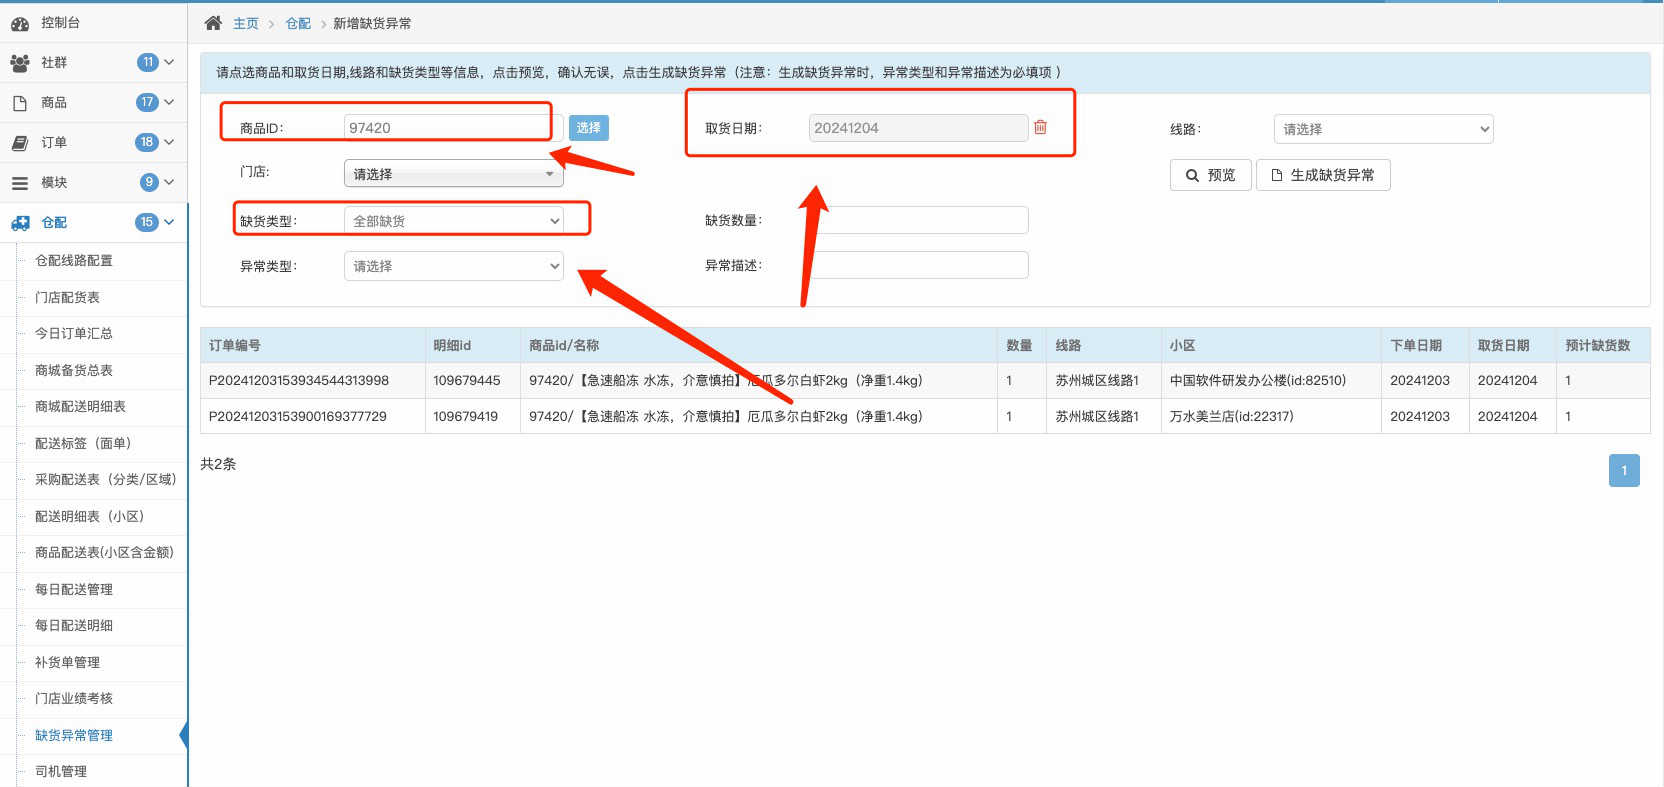Click the hamburger icon beside 模块
Screen dimensions: 1664x787
(20, 183)
